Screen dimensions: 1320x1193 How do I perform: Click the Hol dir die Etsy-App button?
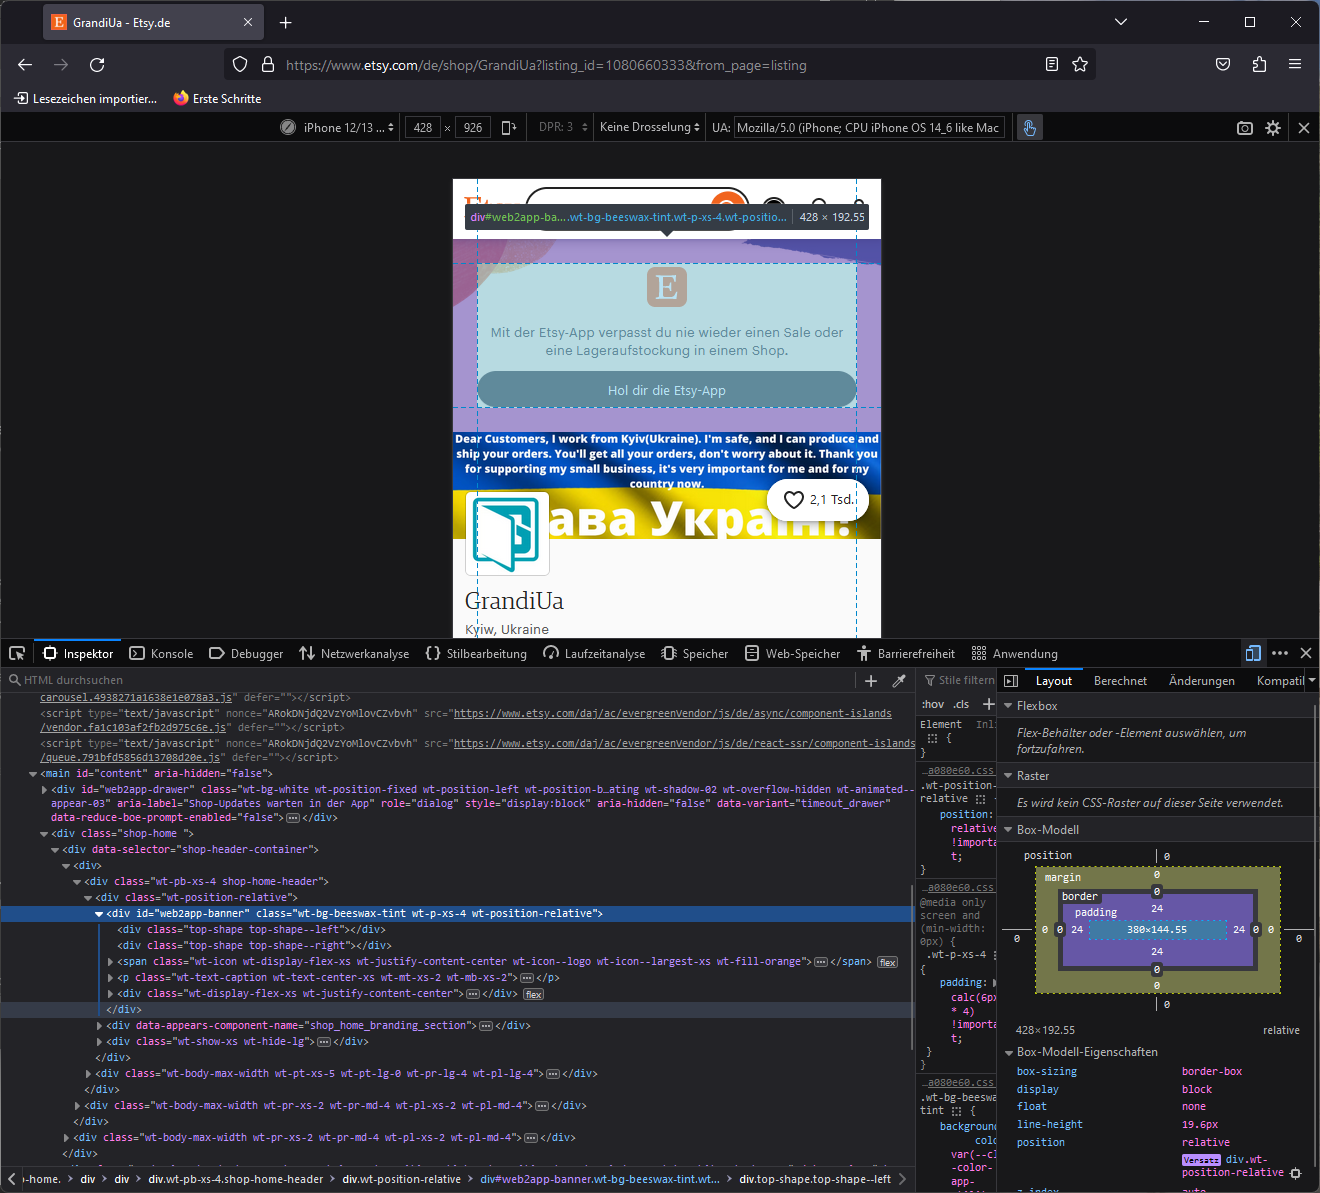pos(667,390)
